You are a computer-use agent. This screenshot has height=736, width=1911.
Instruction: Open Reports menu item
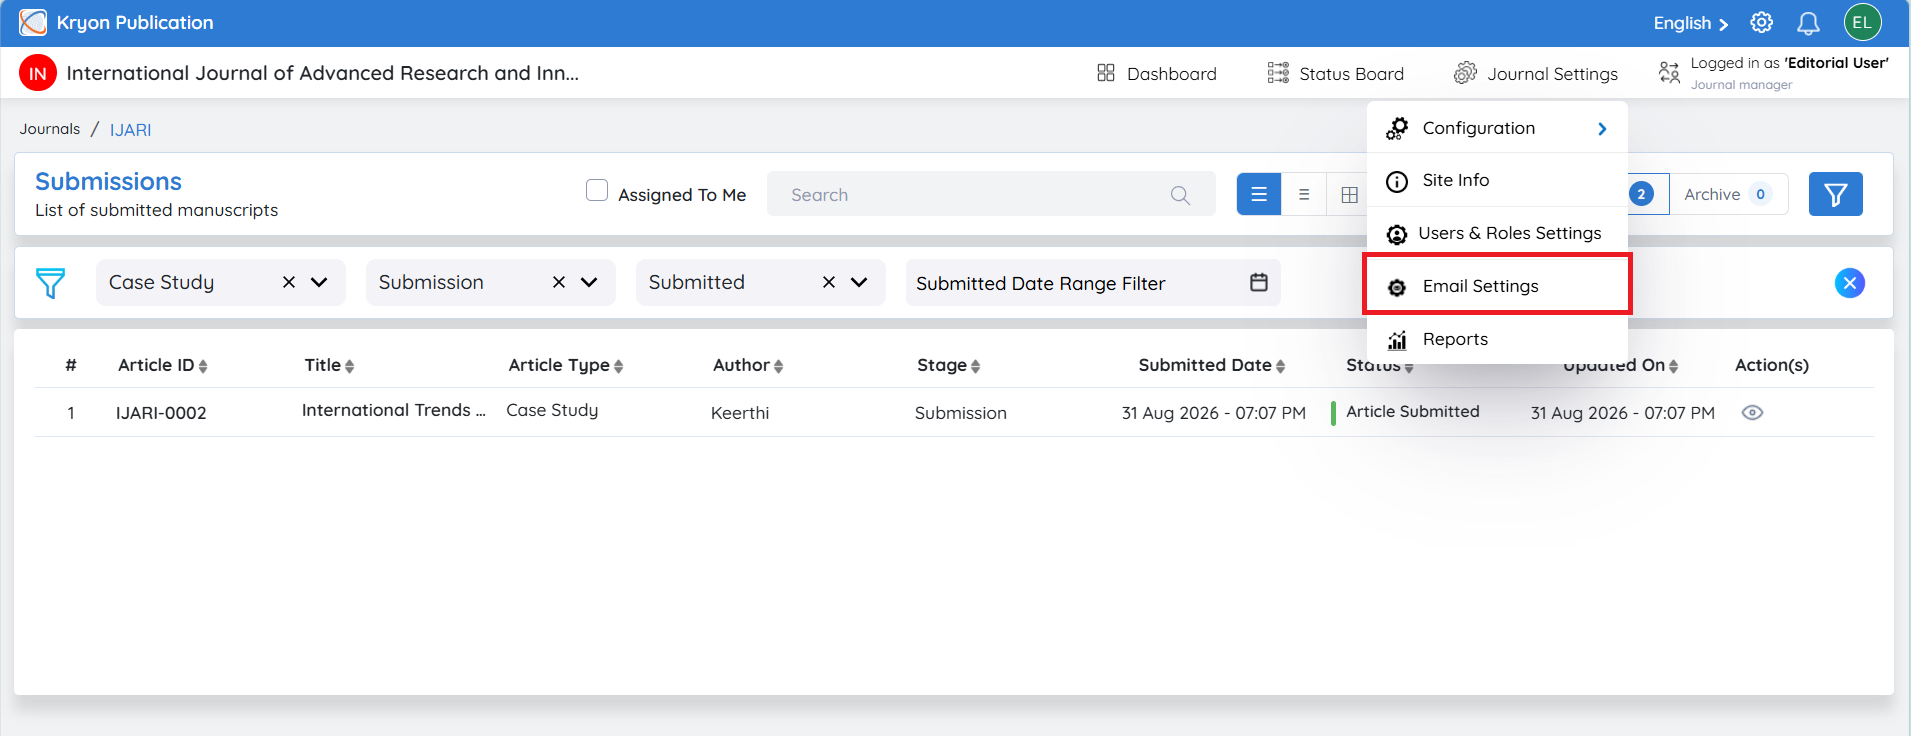pos(1497,339)
